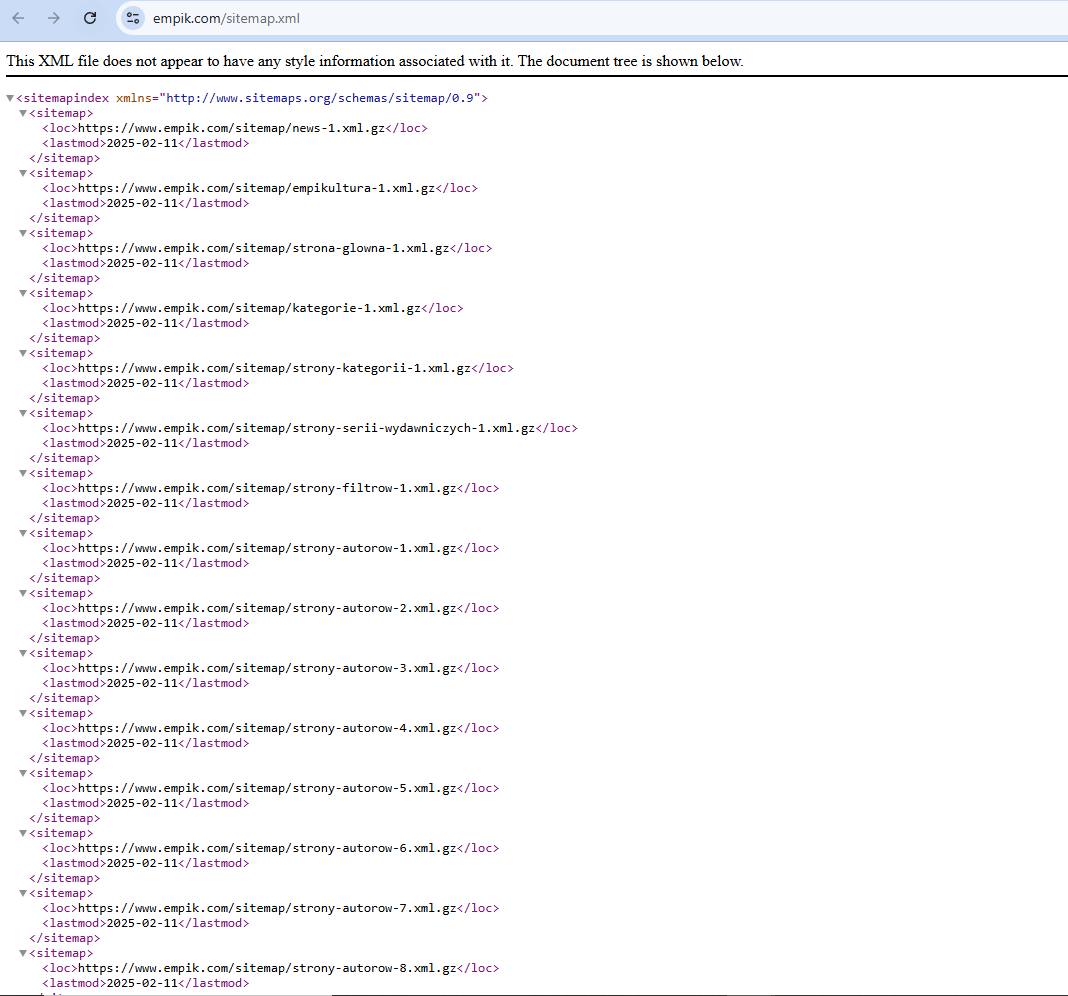Go back to the previous page
1068x996 pixels.
[18, 18]
